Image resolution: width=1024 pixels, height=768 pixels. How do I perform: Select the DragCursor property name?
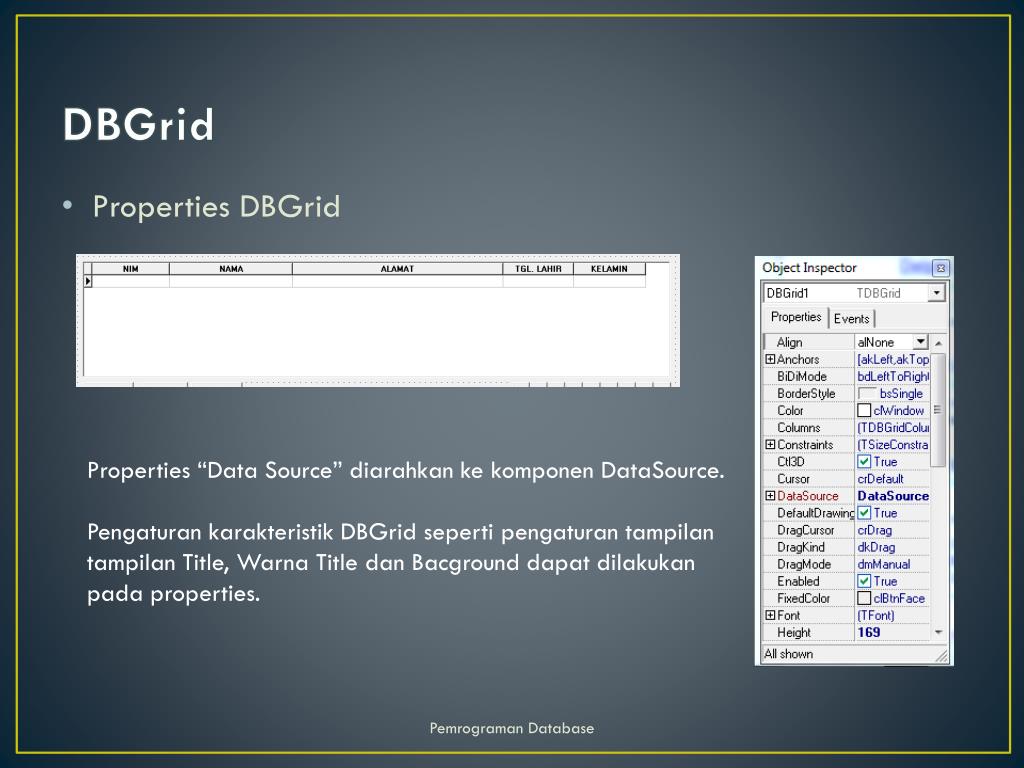[x=805, y=530]
